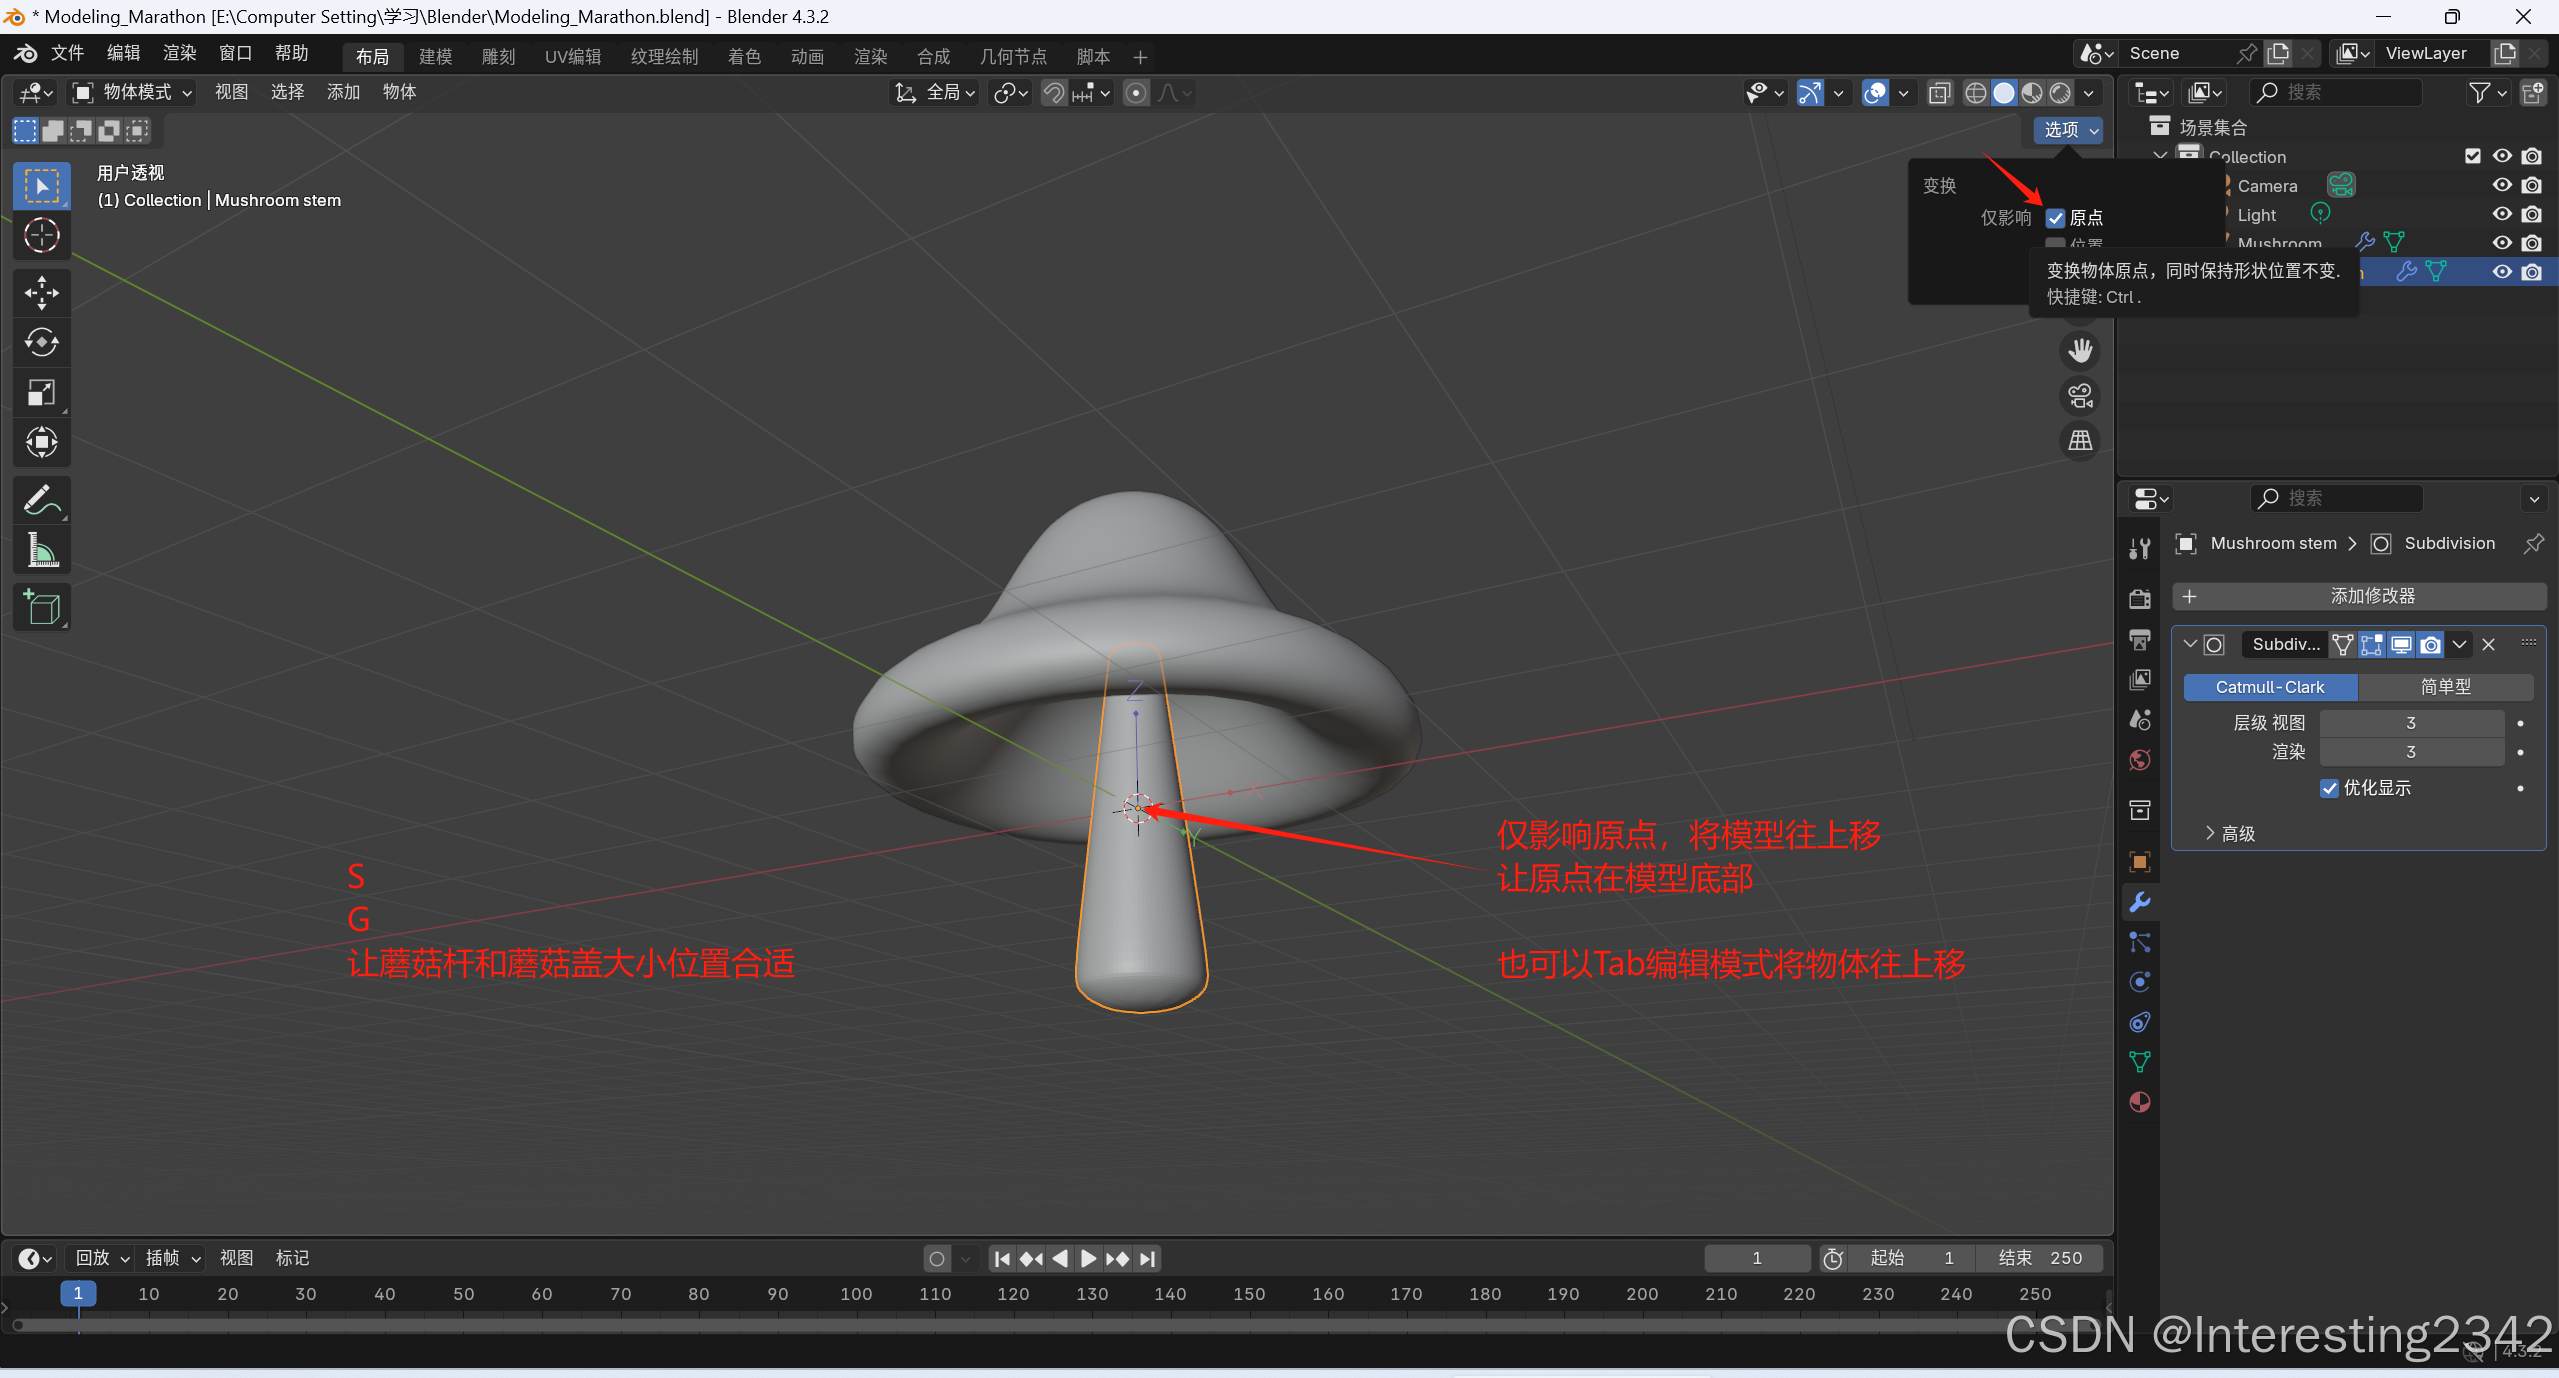This screenshot has width=2559, height=1378.
Task: Switch to the 雕刻 workspace tab
Action: pos(498,56)
